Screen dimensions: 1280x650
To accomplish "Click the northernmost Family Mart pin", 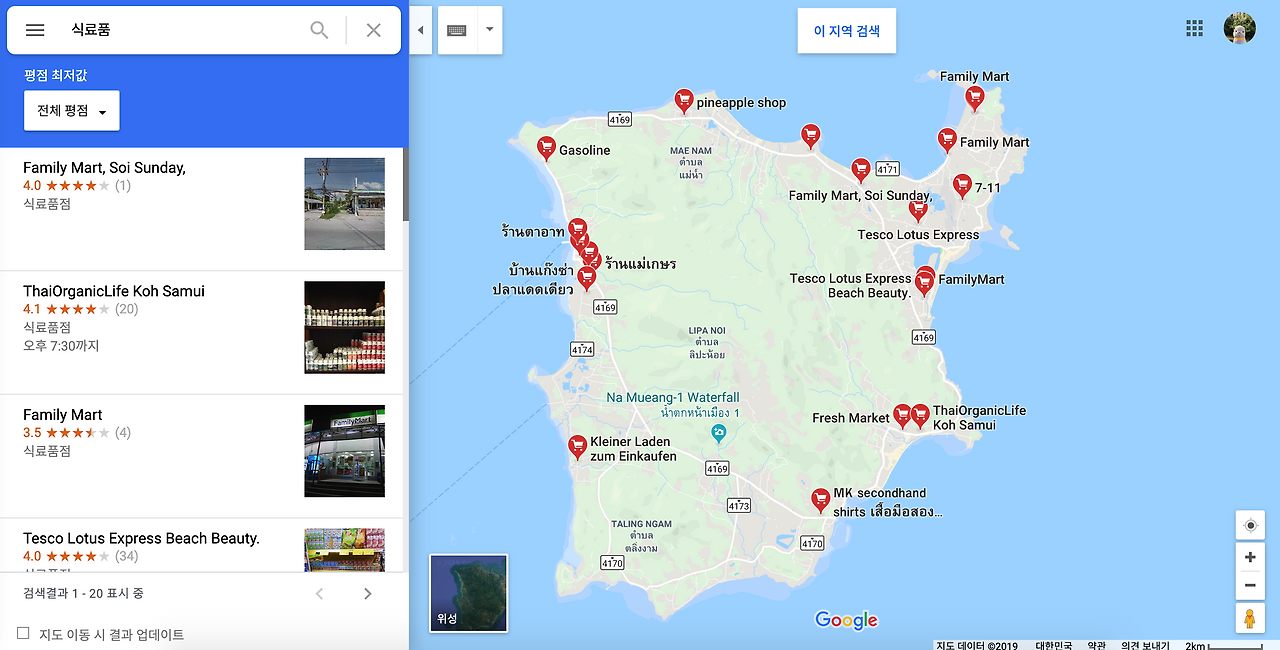I will point(974,97).
